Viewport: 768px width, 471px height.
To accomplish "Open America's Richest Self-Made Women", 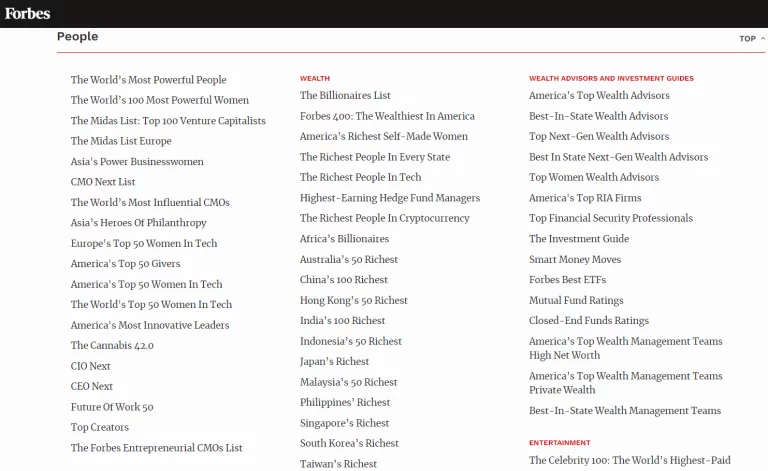I will point(383,137).
